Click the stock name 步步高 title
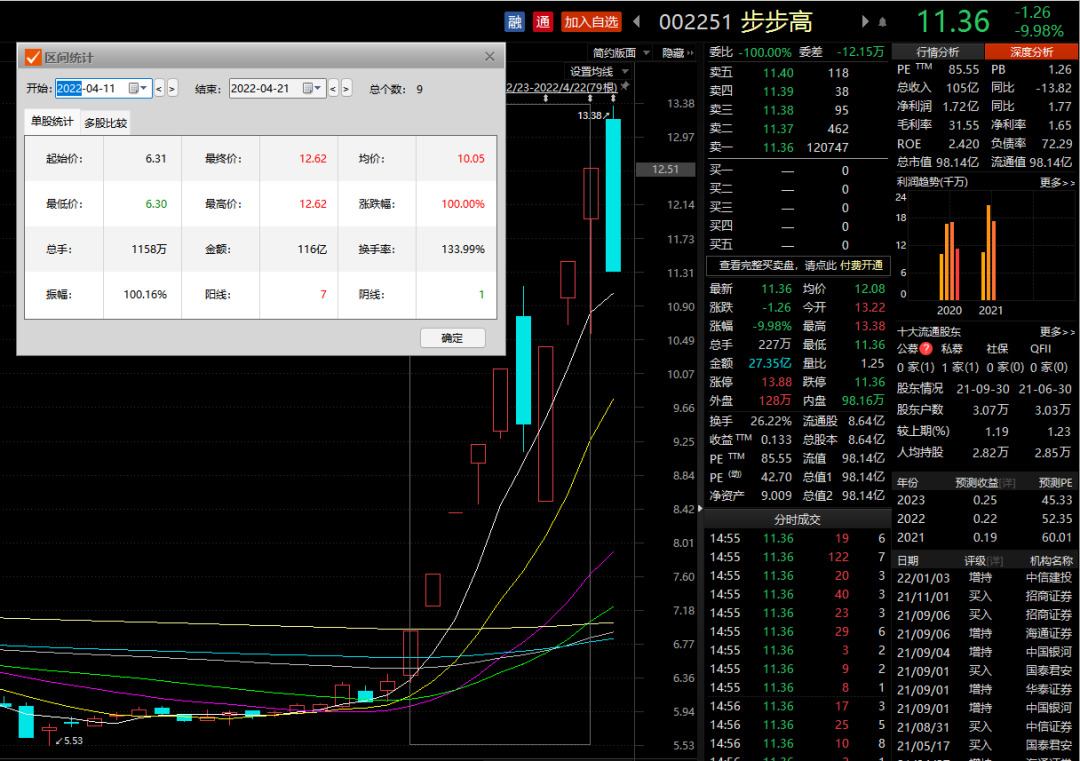The width and height of the screenshot is (1080, 761). pos(777,22)
